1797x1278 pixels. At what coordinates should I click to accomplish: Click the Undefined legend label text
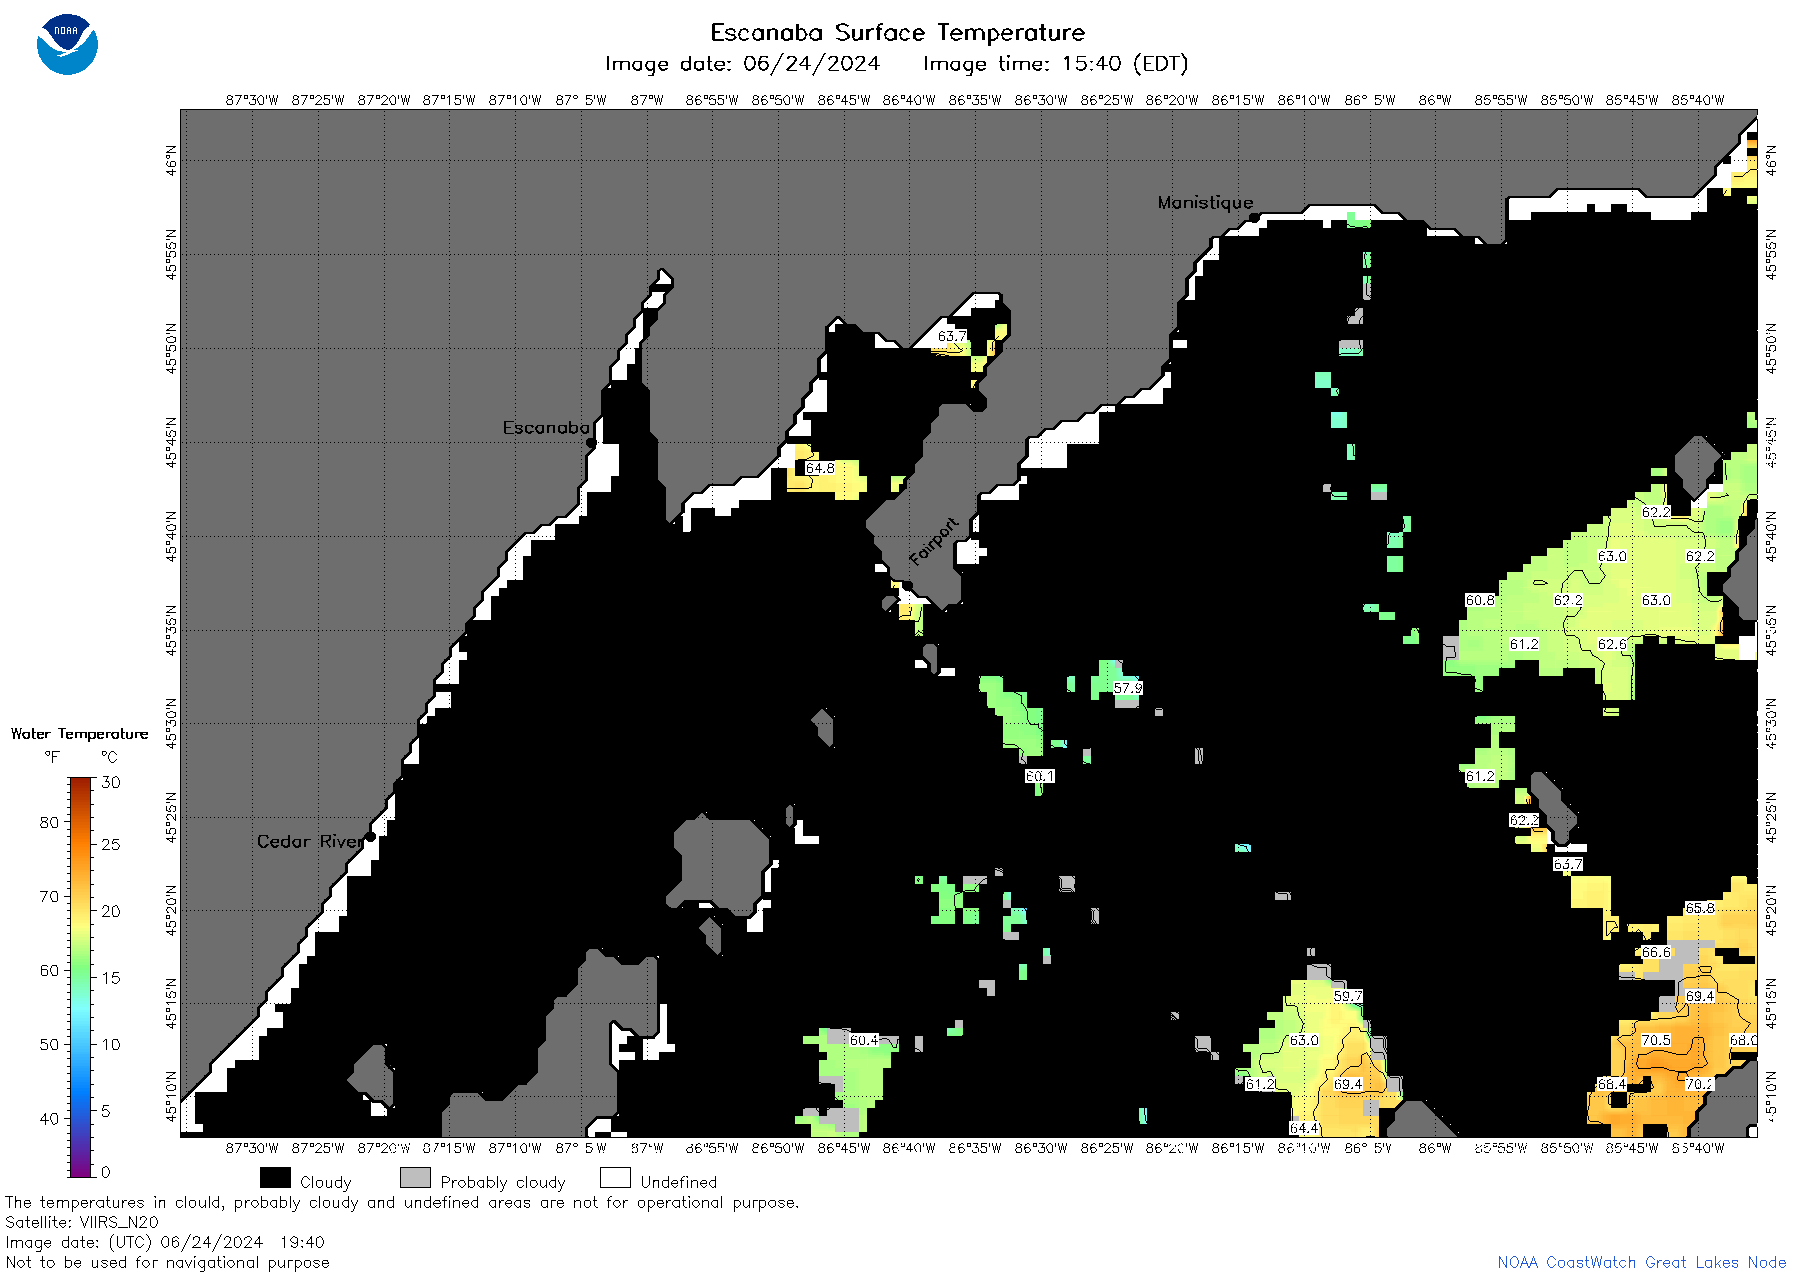pyautogui.click(x=679, y=1182)
